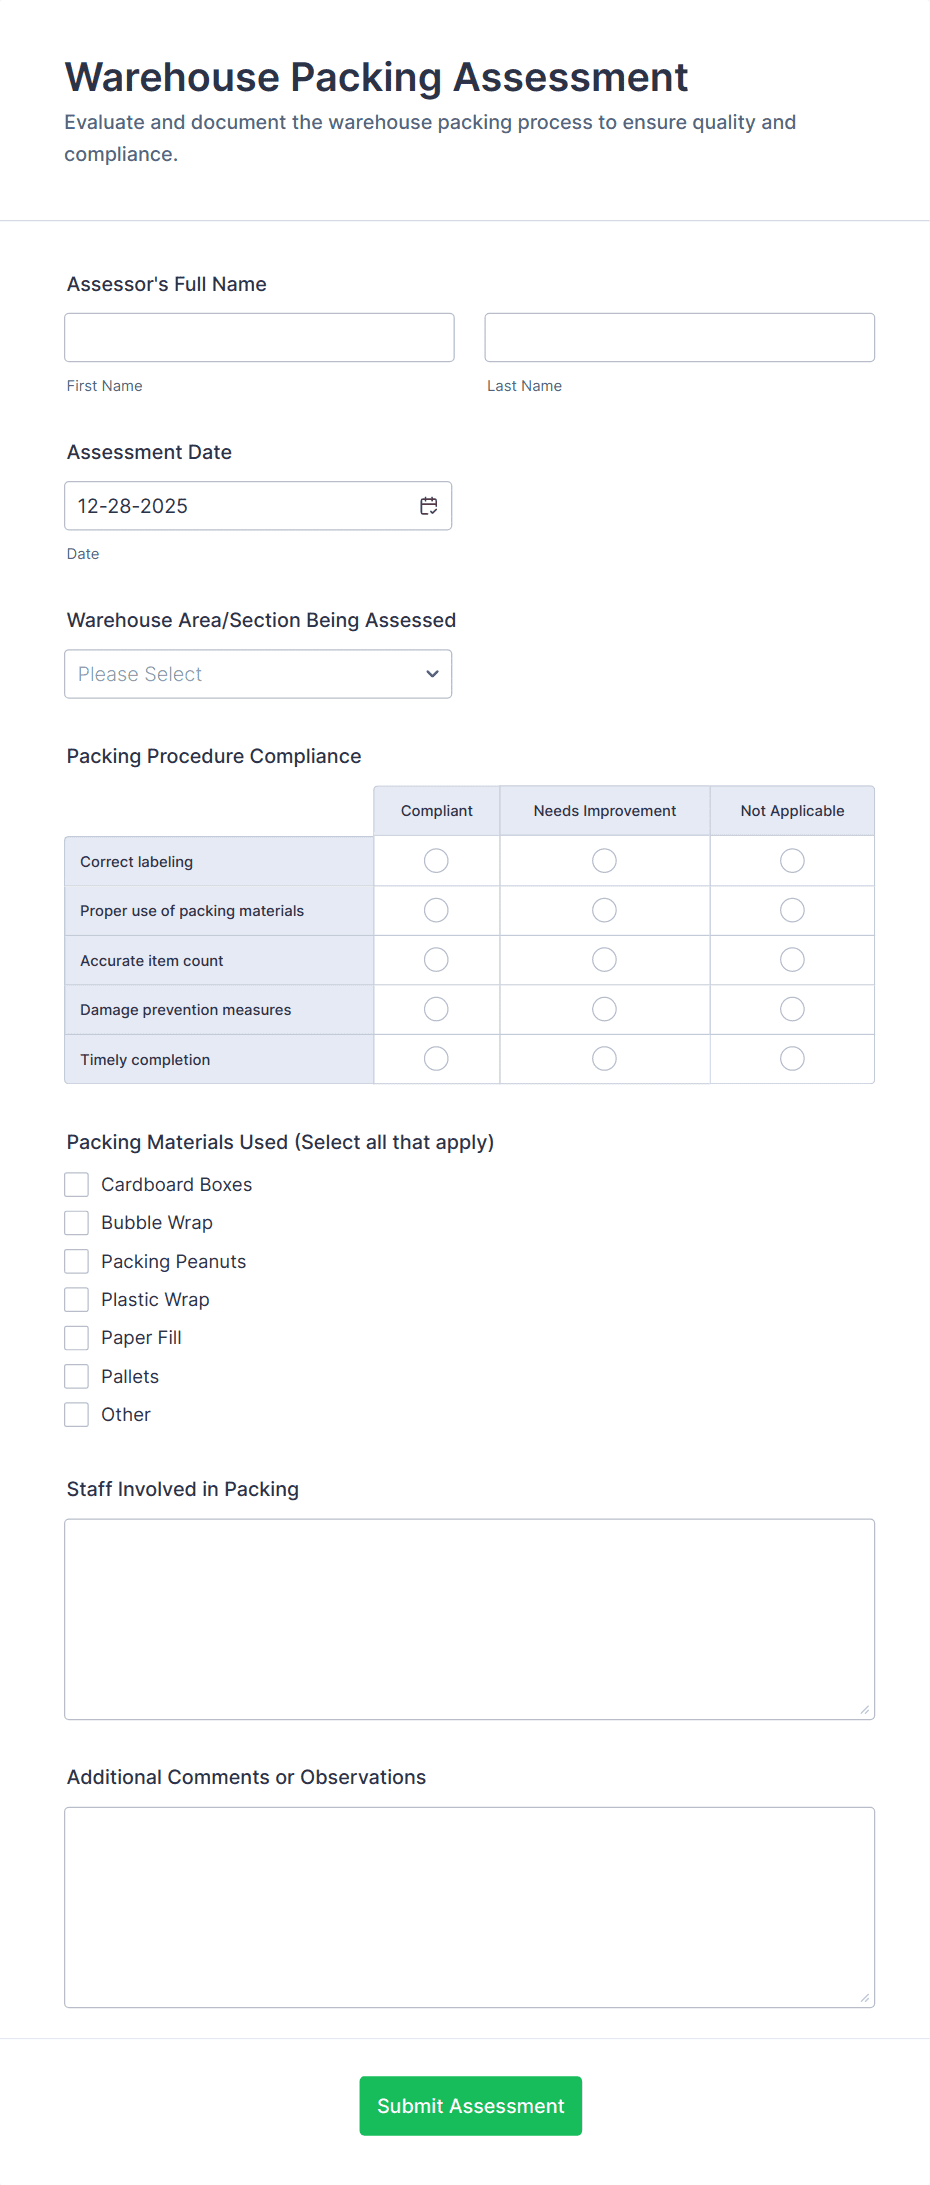Check the Bubble Wrap option

[x=76, y=1221]
